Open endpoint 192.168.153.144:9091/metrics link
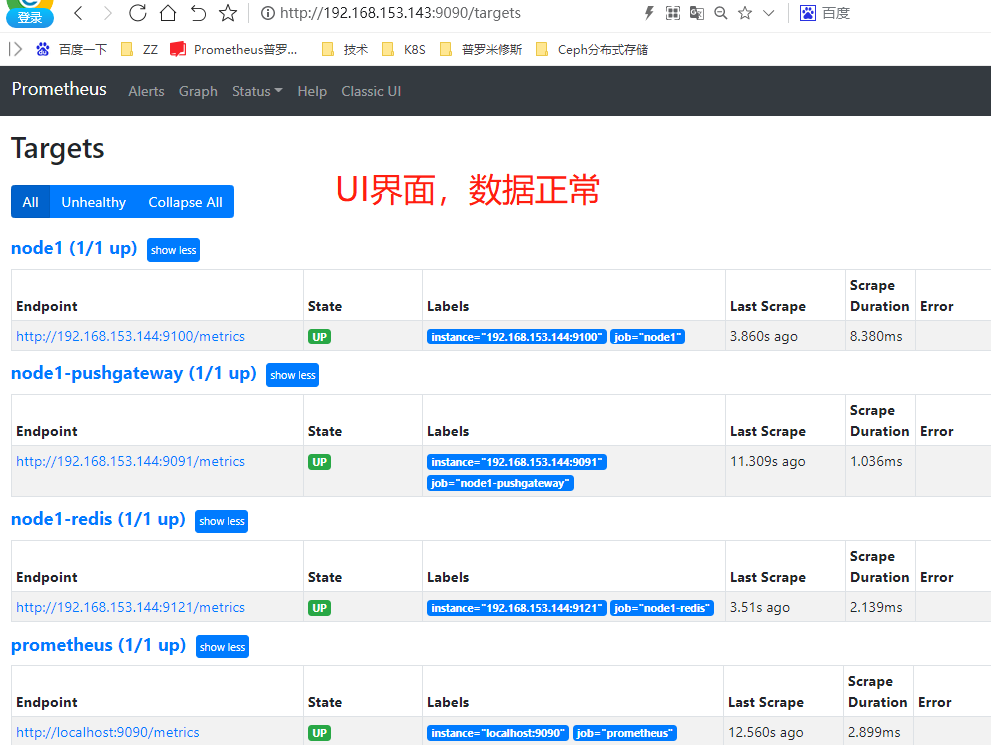 point(130,461)
